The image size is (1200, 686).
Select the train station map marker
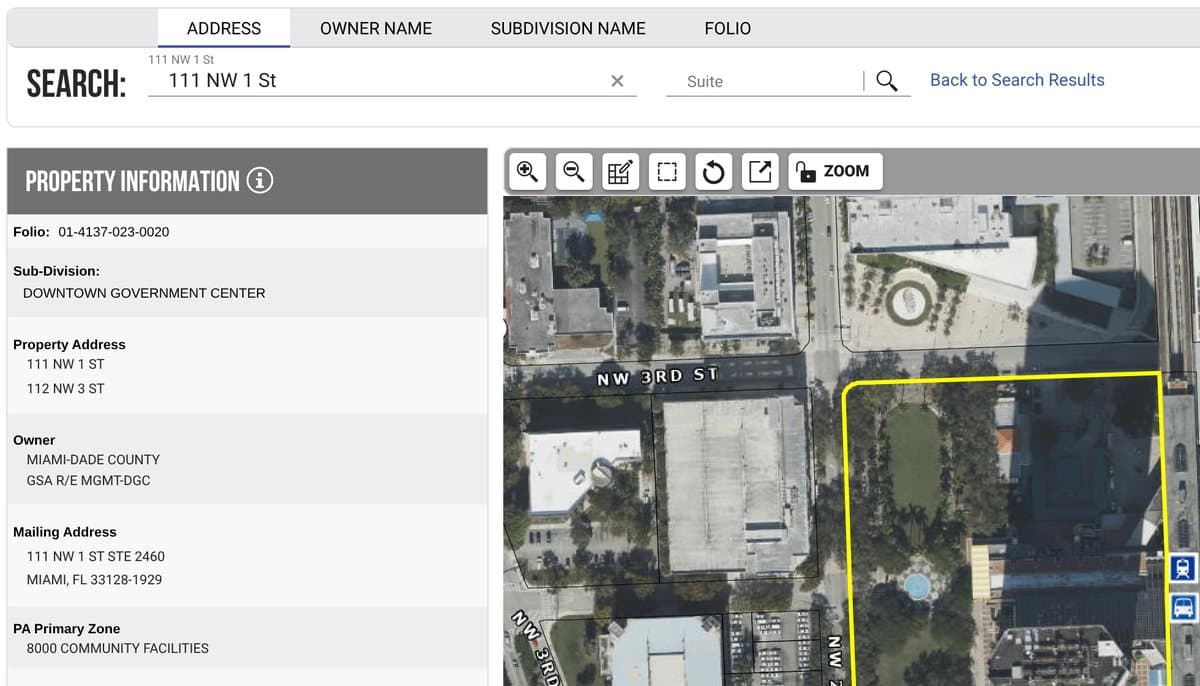point(1182,569)
